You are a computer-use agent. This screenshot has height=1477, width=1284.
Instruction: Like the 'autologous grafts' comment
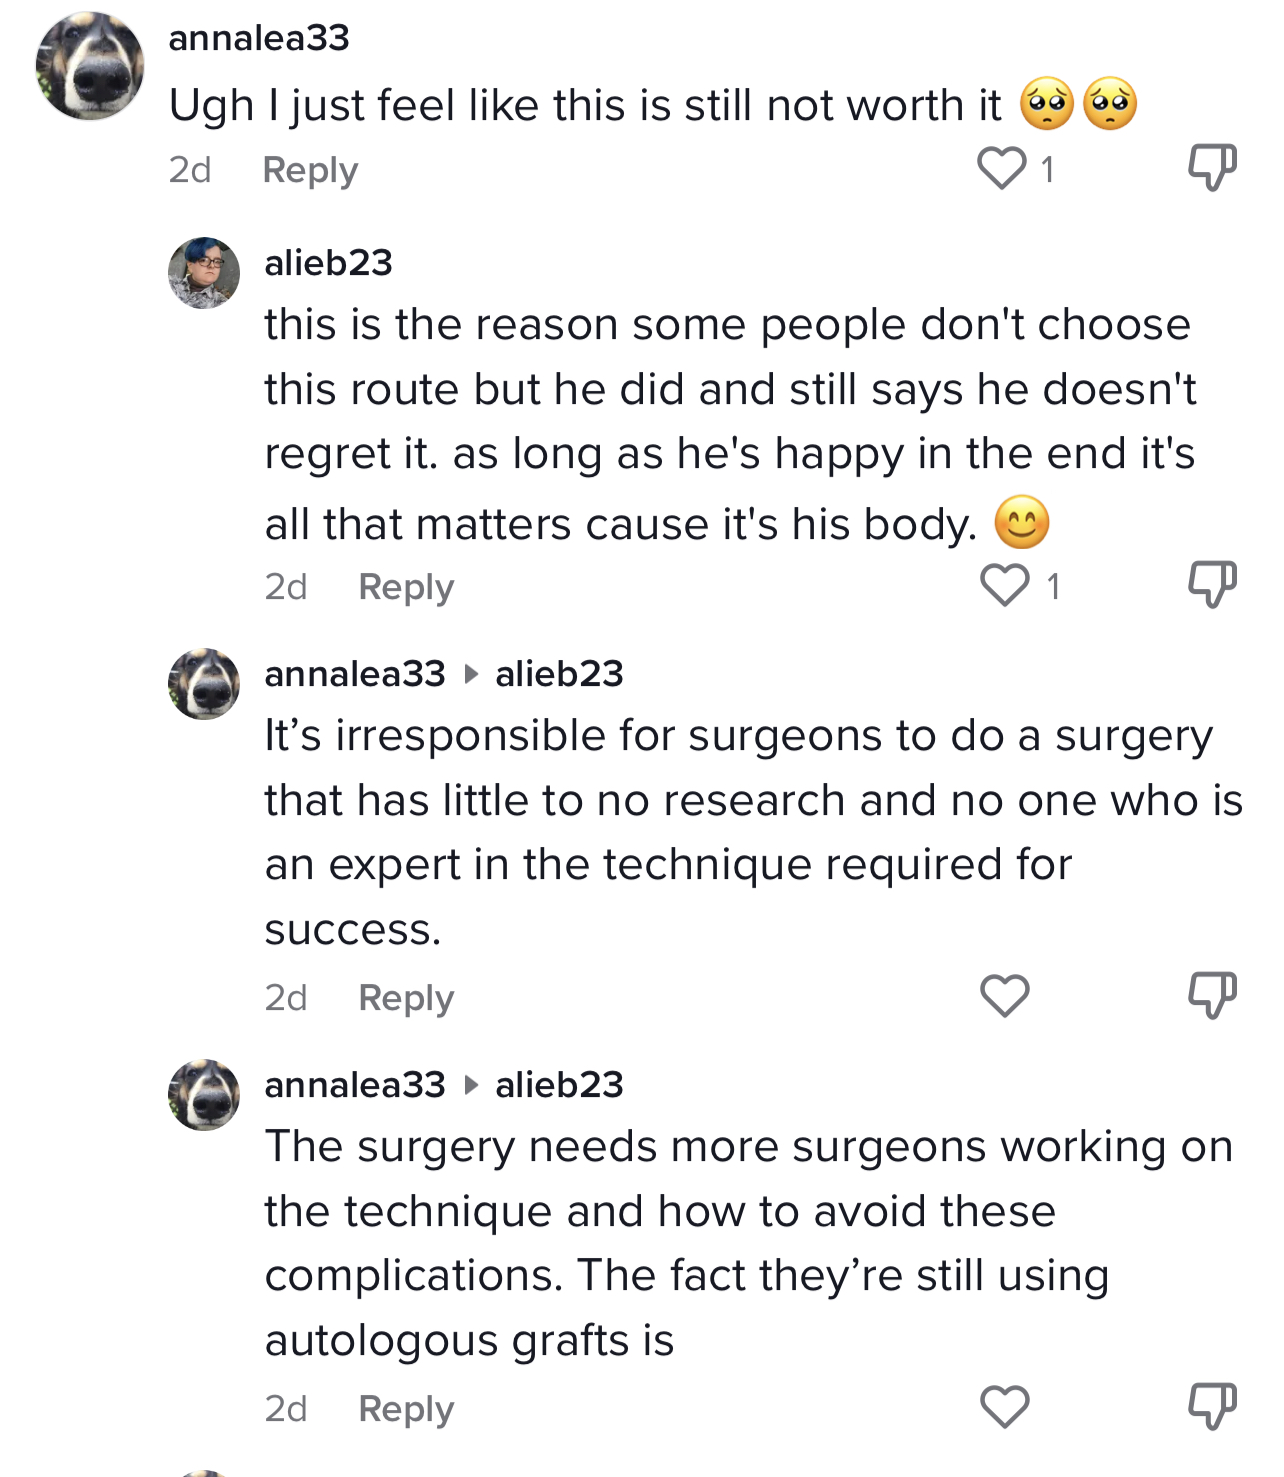click(1005, 1407)
